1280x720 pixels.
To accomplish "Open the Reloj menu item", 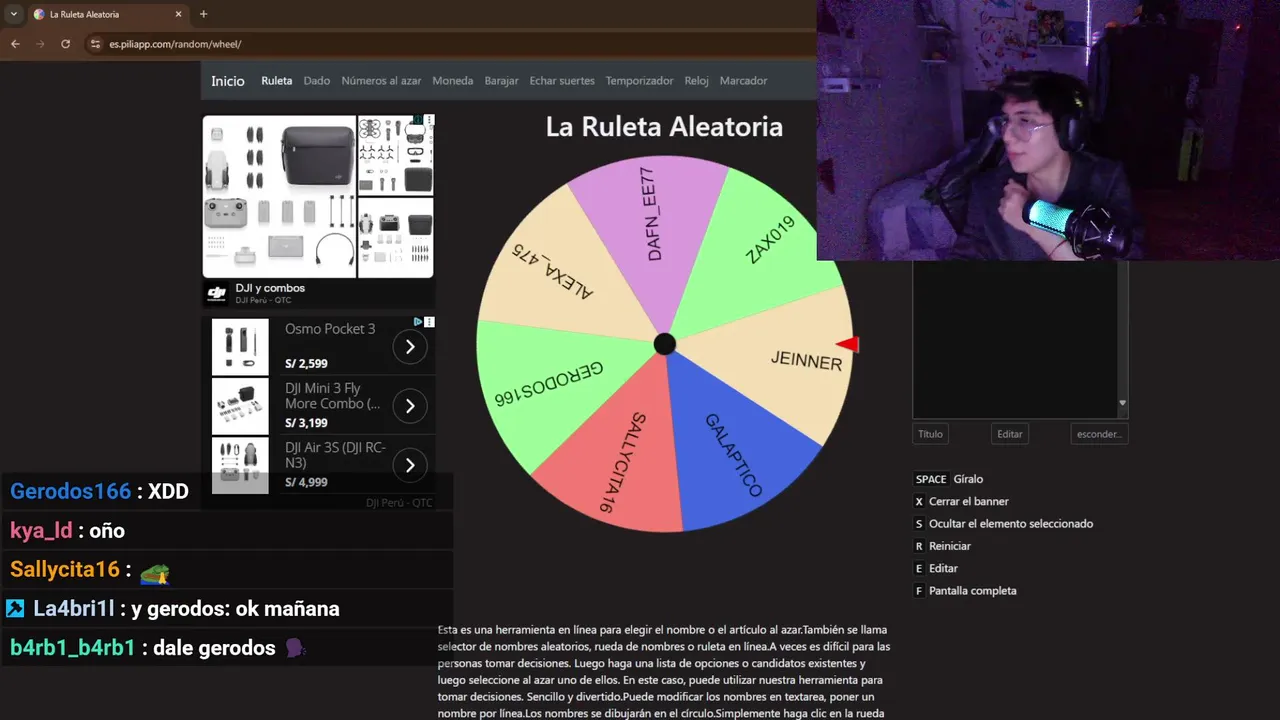I will coord(697,81).
